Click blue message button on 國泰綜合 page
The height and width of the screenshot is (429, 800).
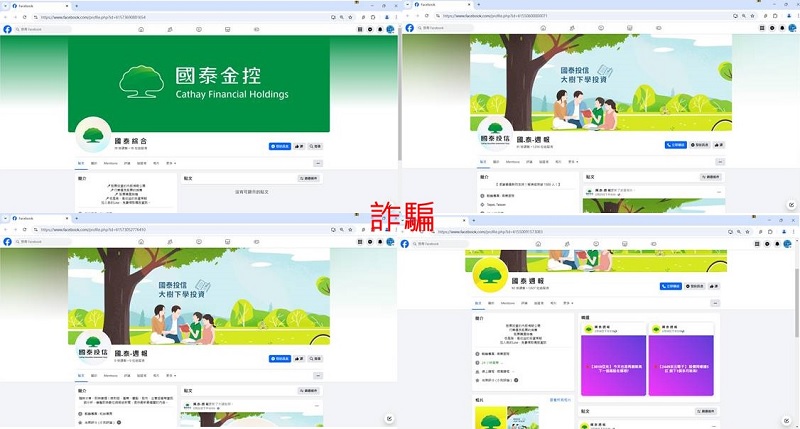[x=280, y=146]
